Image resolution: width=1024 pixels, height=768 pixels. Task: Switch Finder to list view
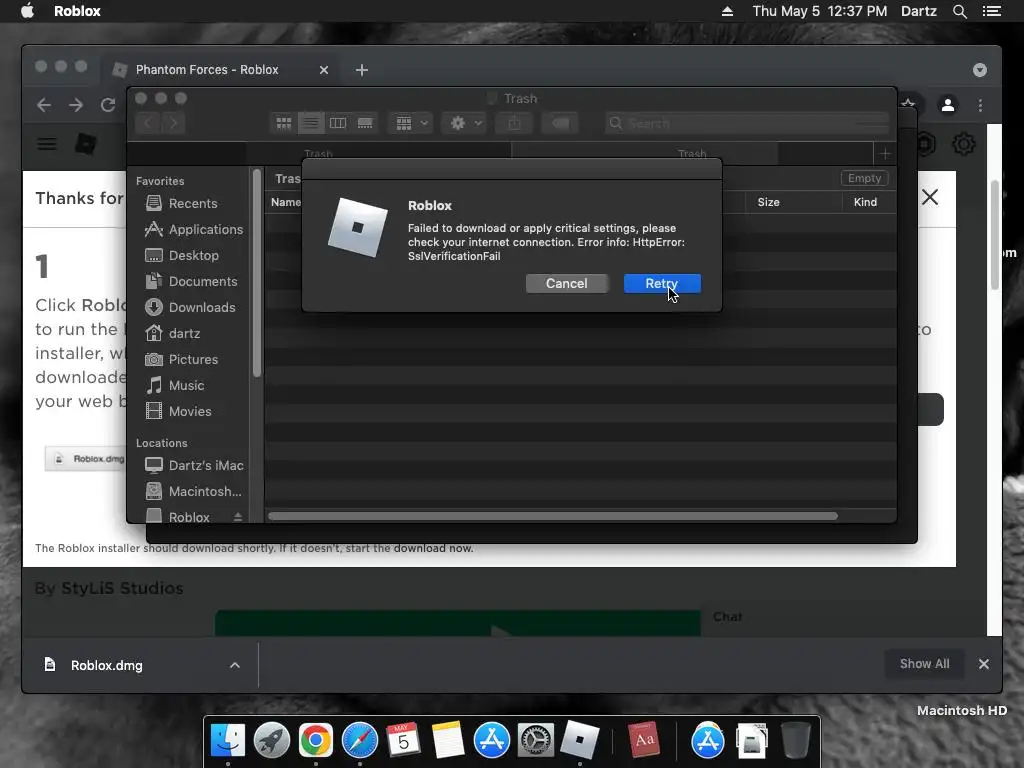[x=311, y=123]
